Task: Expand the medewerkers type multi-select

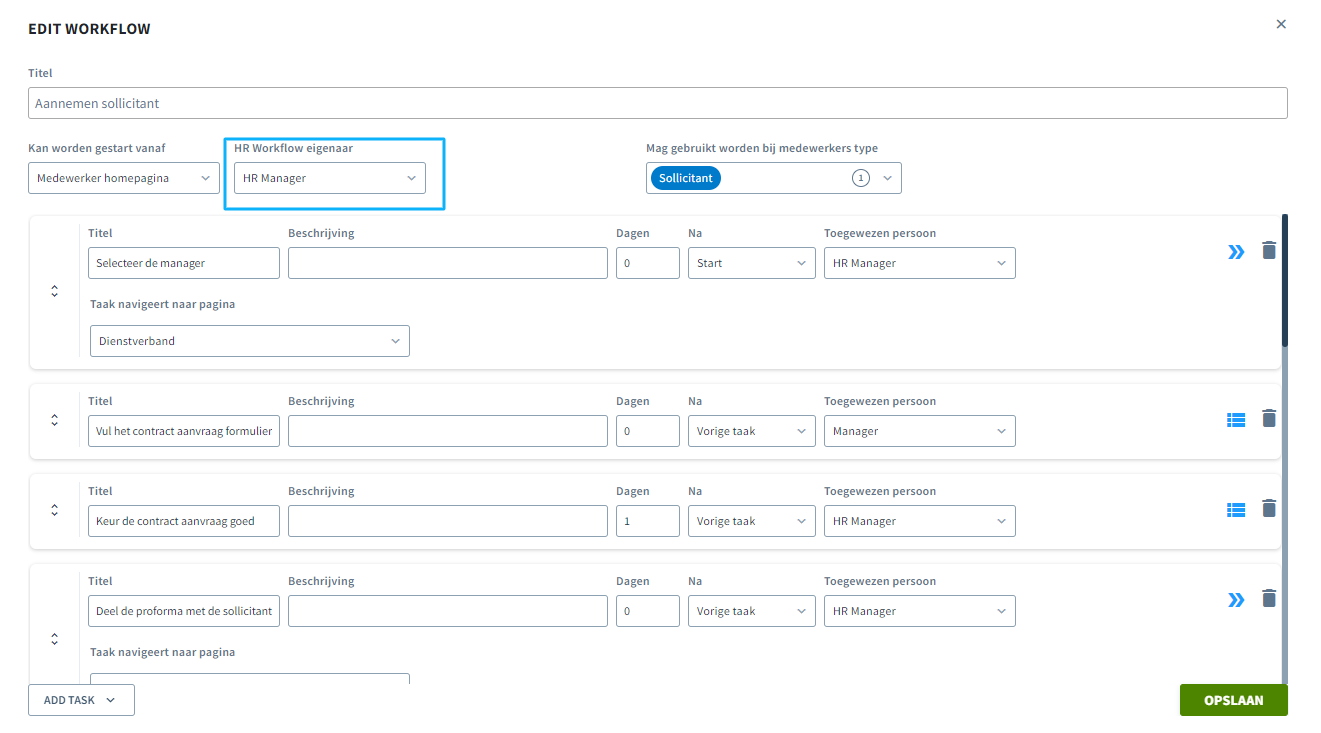Action: pos(886,178)
